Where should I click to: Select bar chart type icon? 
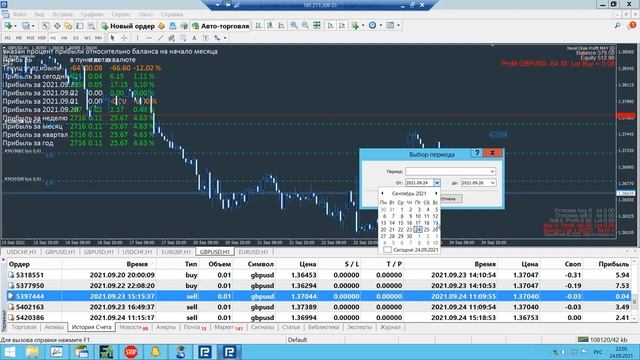tap(258, 26)
